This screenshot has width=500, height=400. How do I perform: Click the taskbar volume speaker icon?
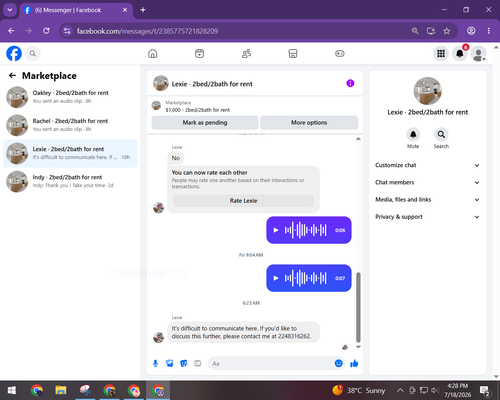point(435,390)
